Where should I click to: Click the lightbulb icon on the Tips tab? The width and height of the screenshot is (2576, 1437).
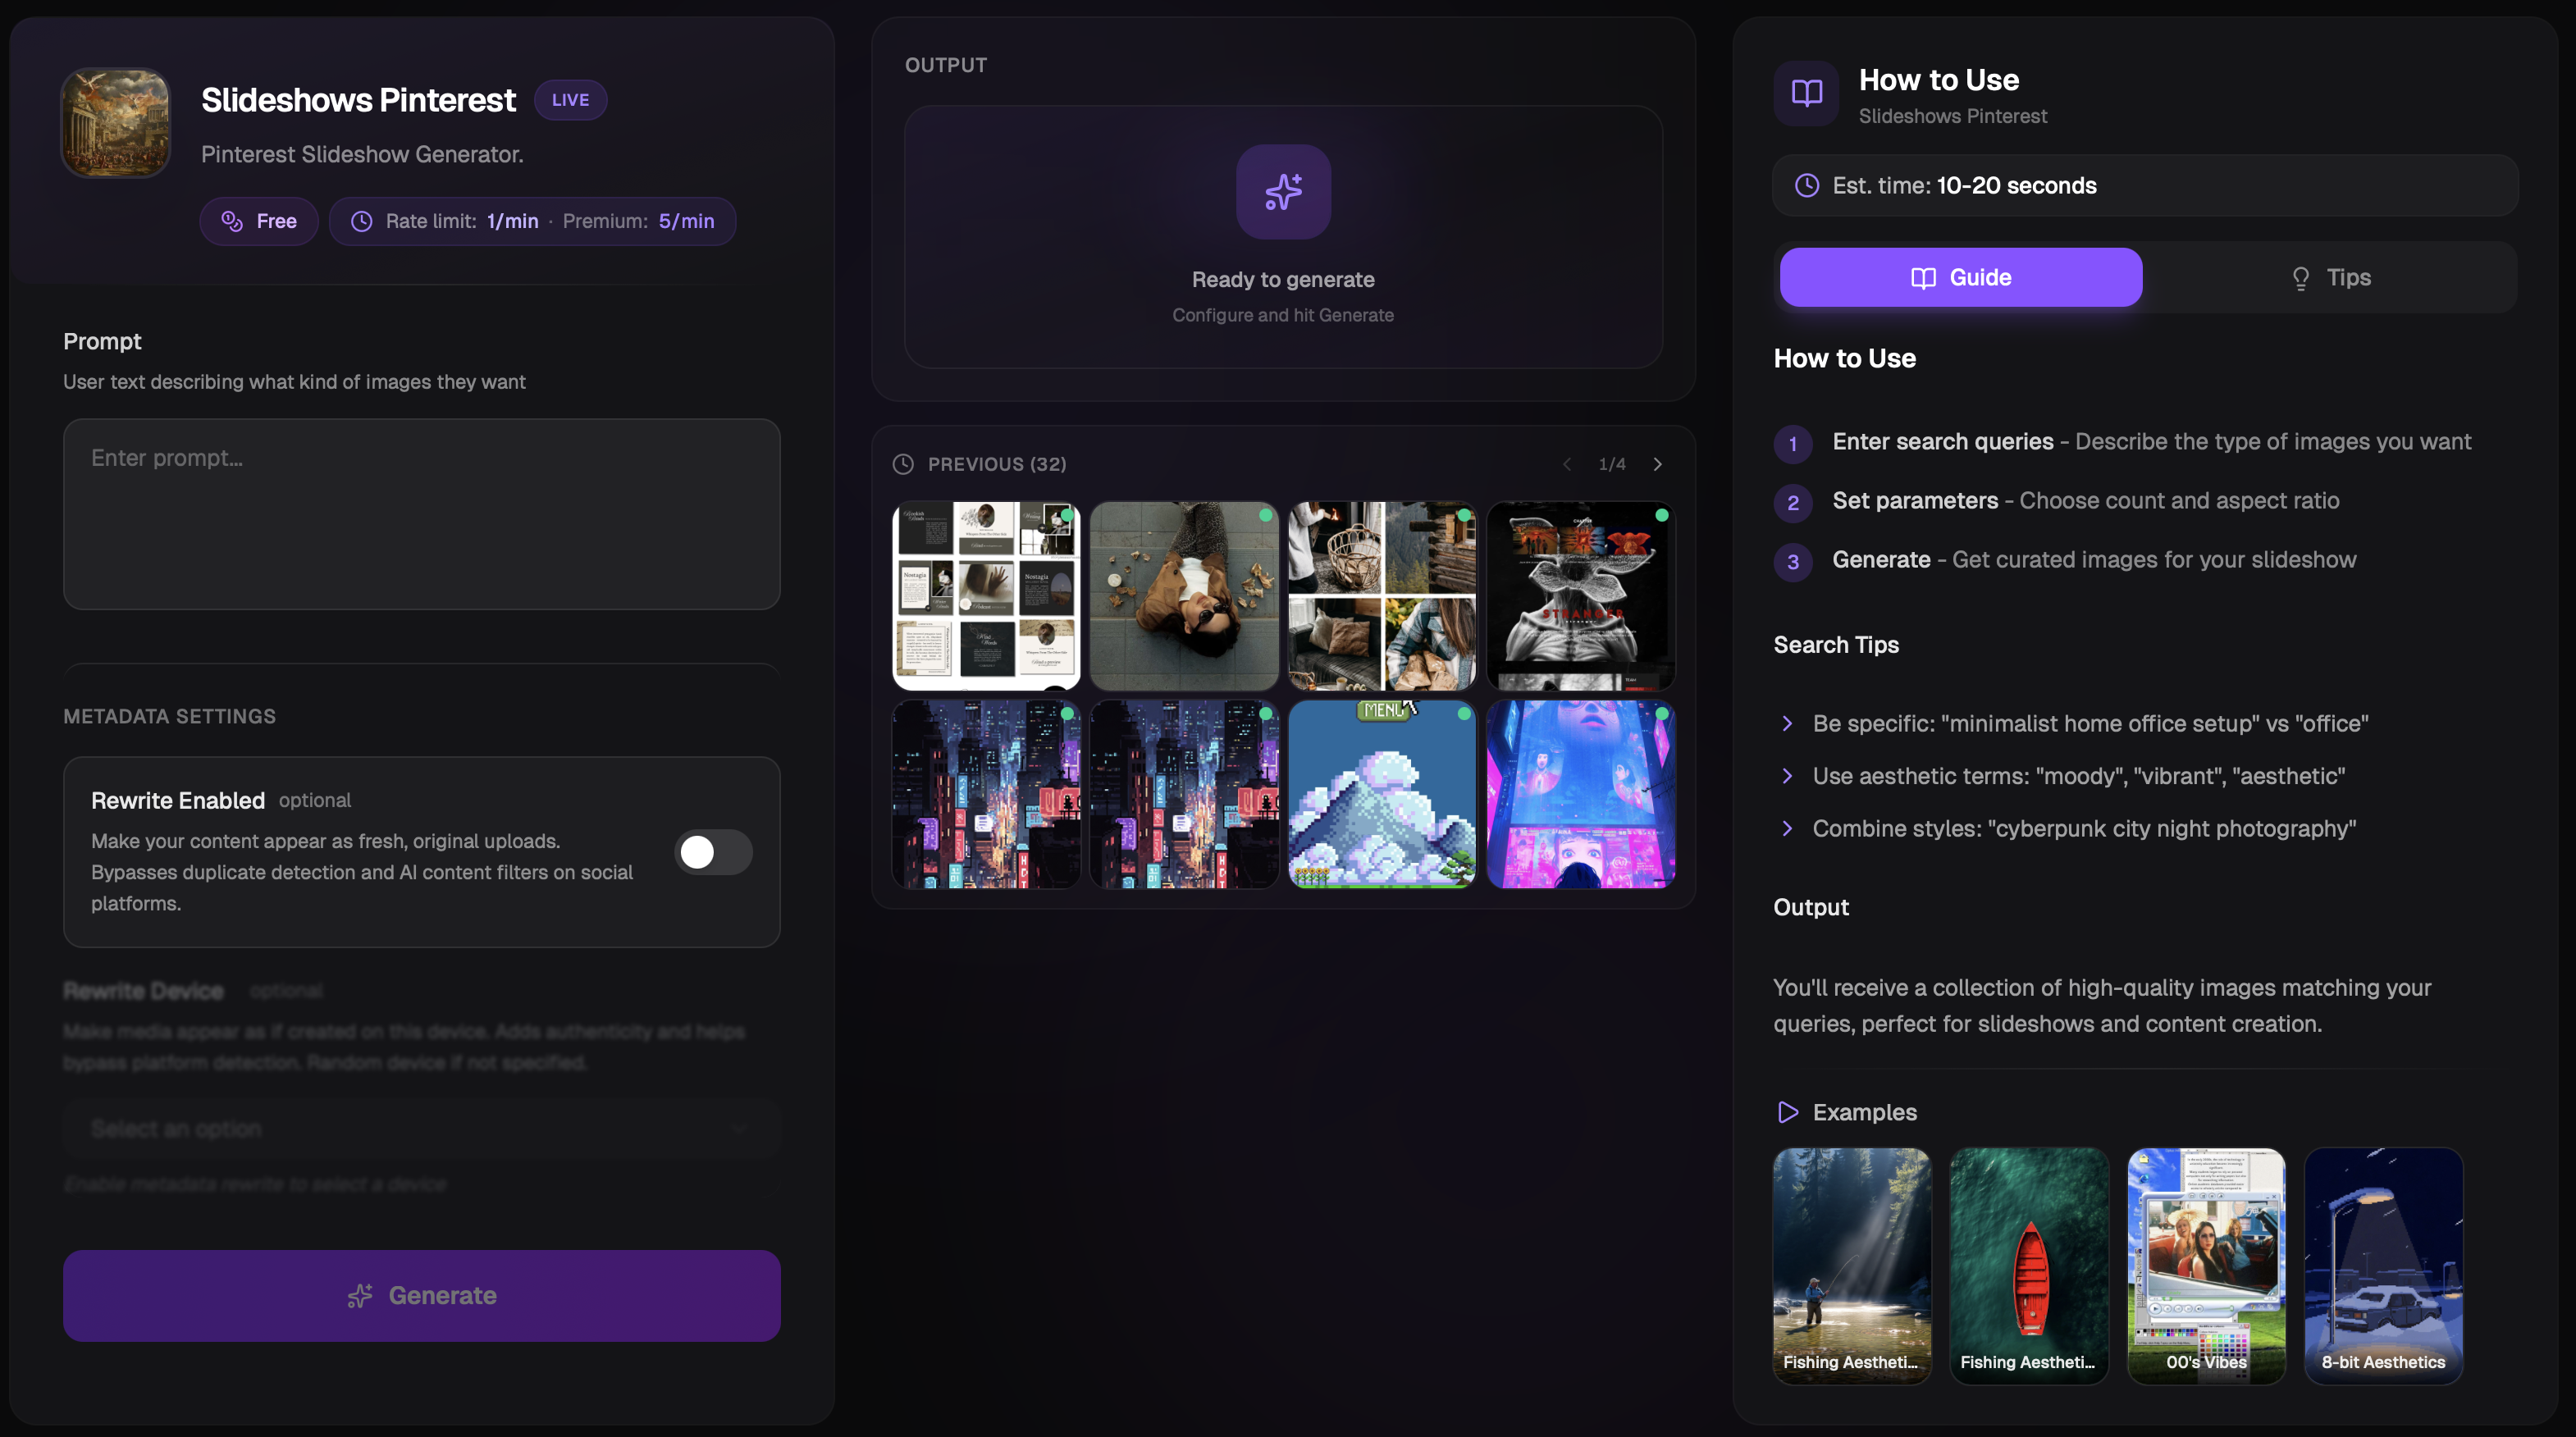pyautogui.click(x=2300, y=277)
